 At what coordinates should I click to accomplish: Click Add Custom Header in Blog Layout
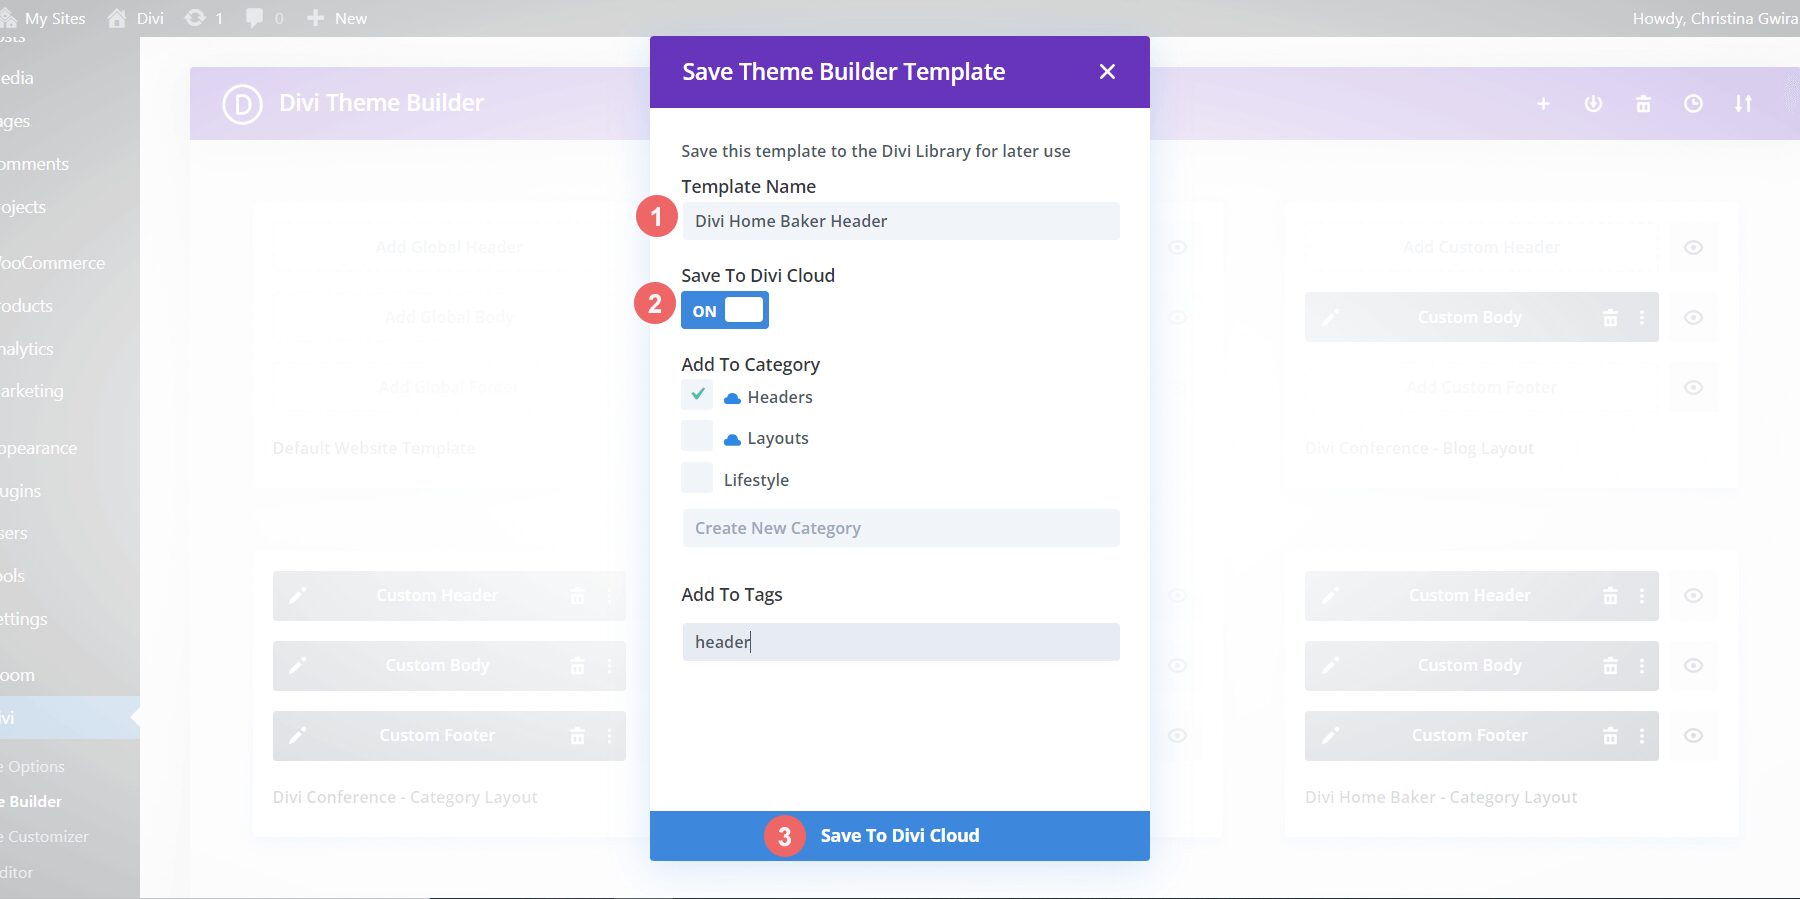(x=1481, y=247)
